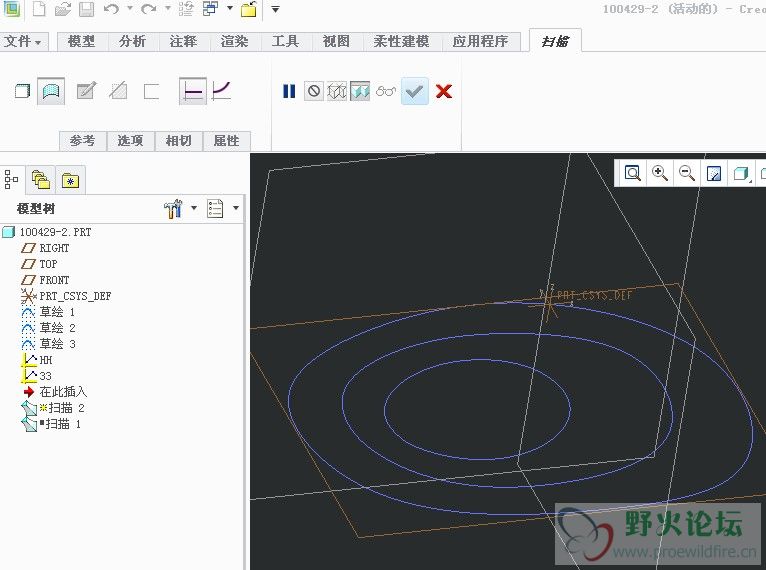Click the zoom in magnifier icon

point(660,173)
